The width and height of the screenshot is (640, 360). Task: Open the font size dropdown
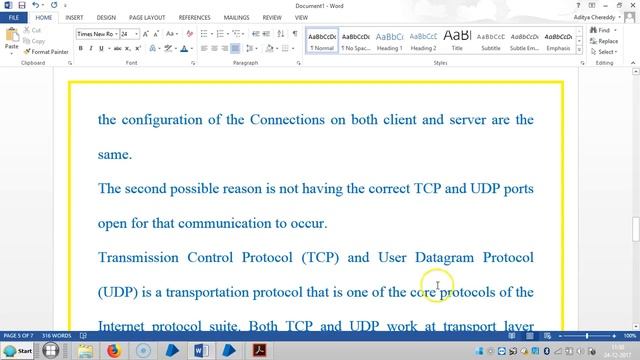(x=136, y=34)
